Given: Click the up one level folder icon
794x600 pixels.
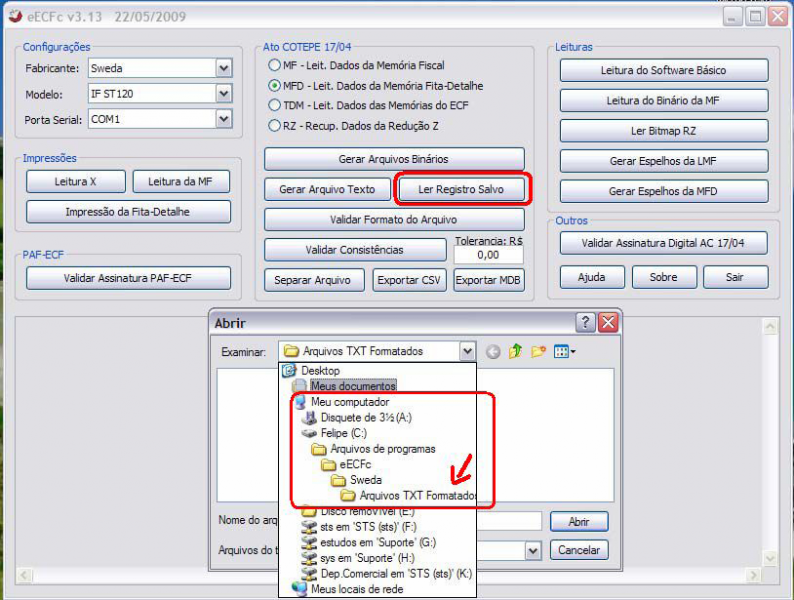Looking at the screenshot, I should [516, 352].
